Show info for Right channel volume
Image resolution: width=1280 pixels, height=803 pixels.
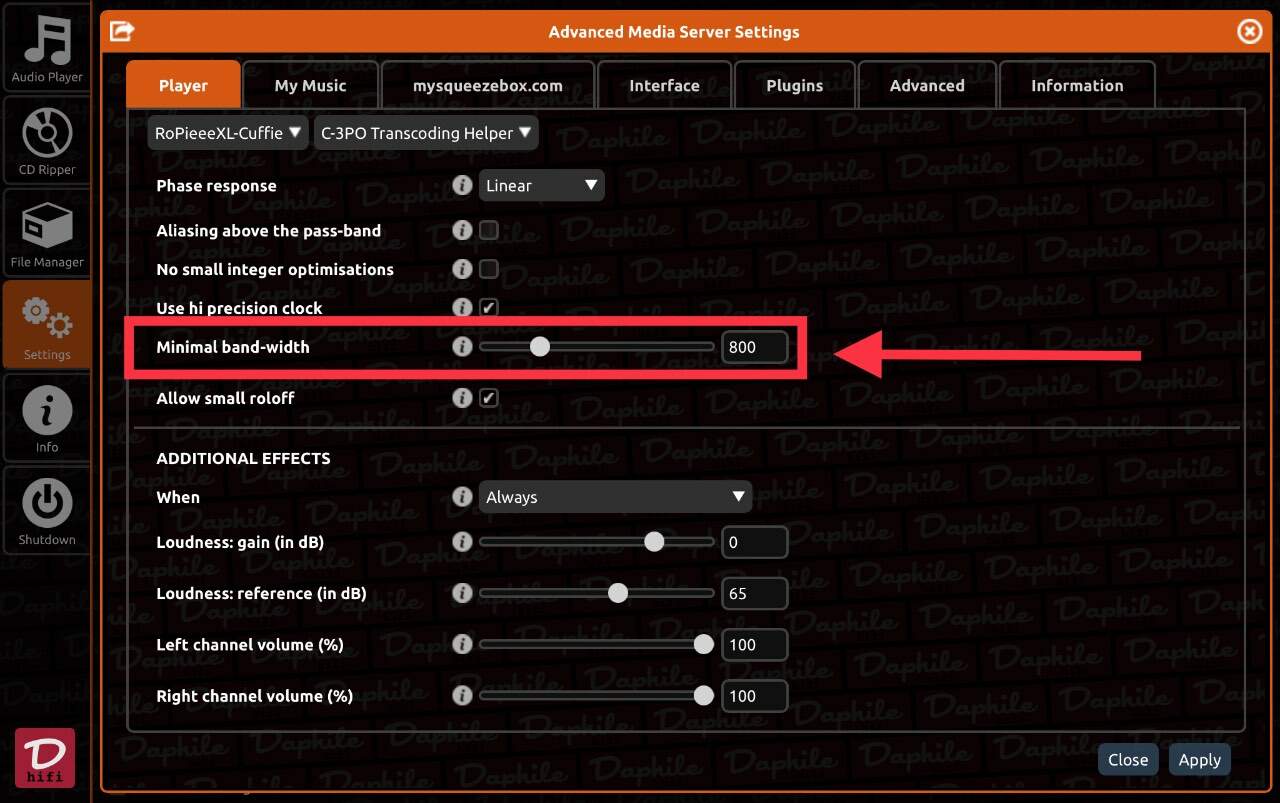(x=462, y=696)
